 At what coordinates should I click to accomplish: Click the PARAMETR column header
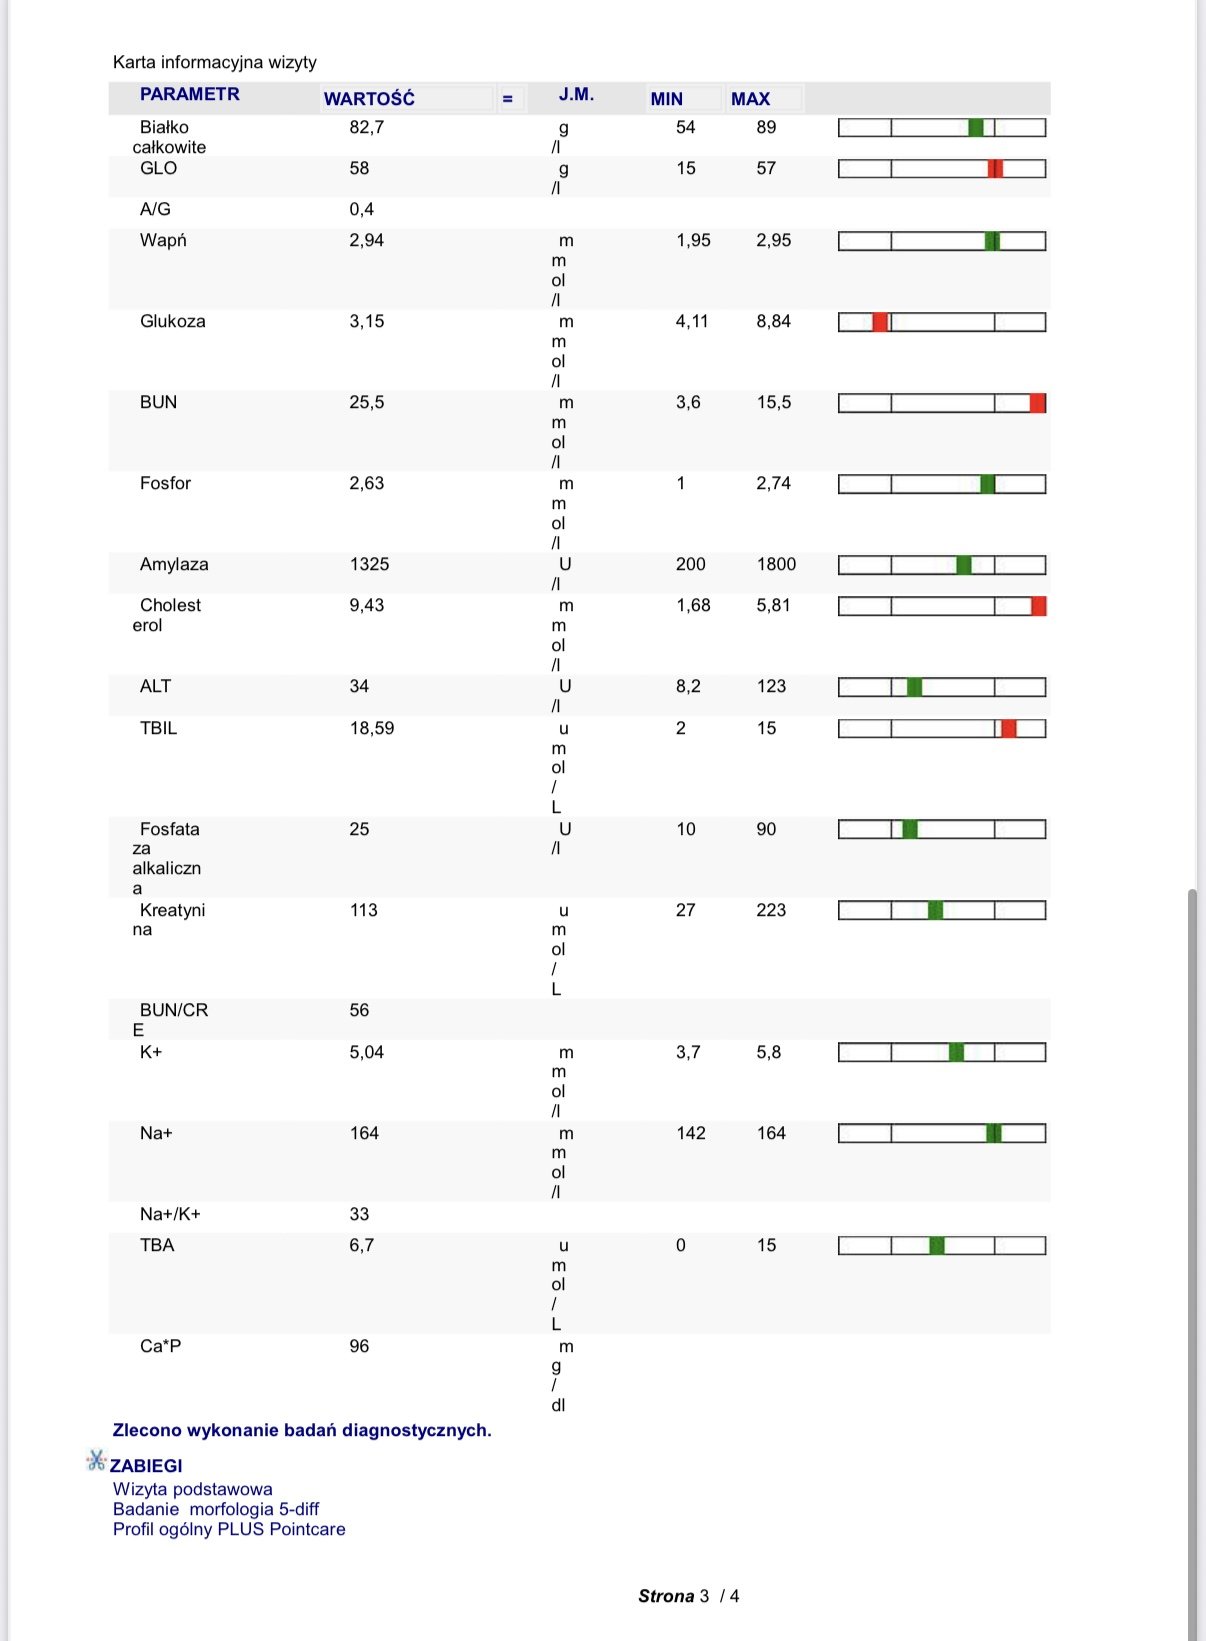click(190, 94)
